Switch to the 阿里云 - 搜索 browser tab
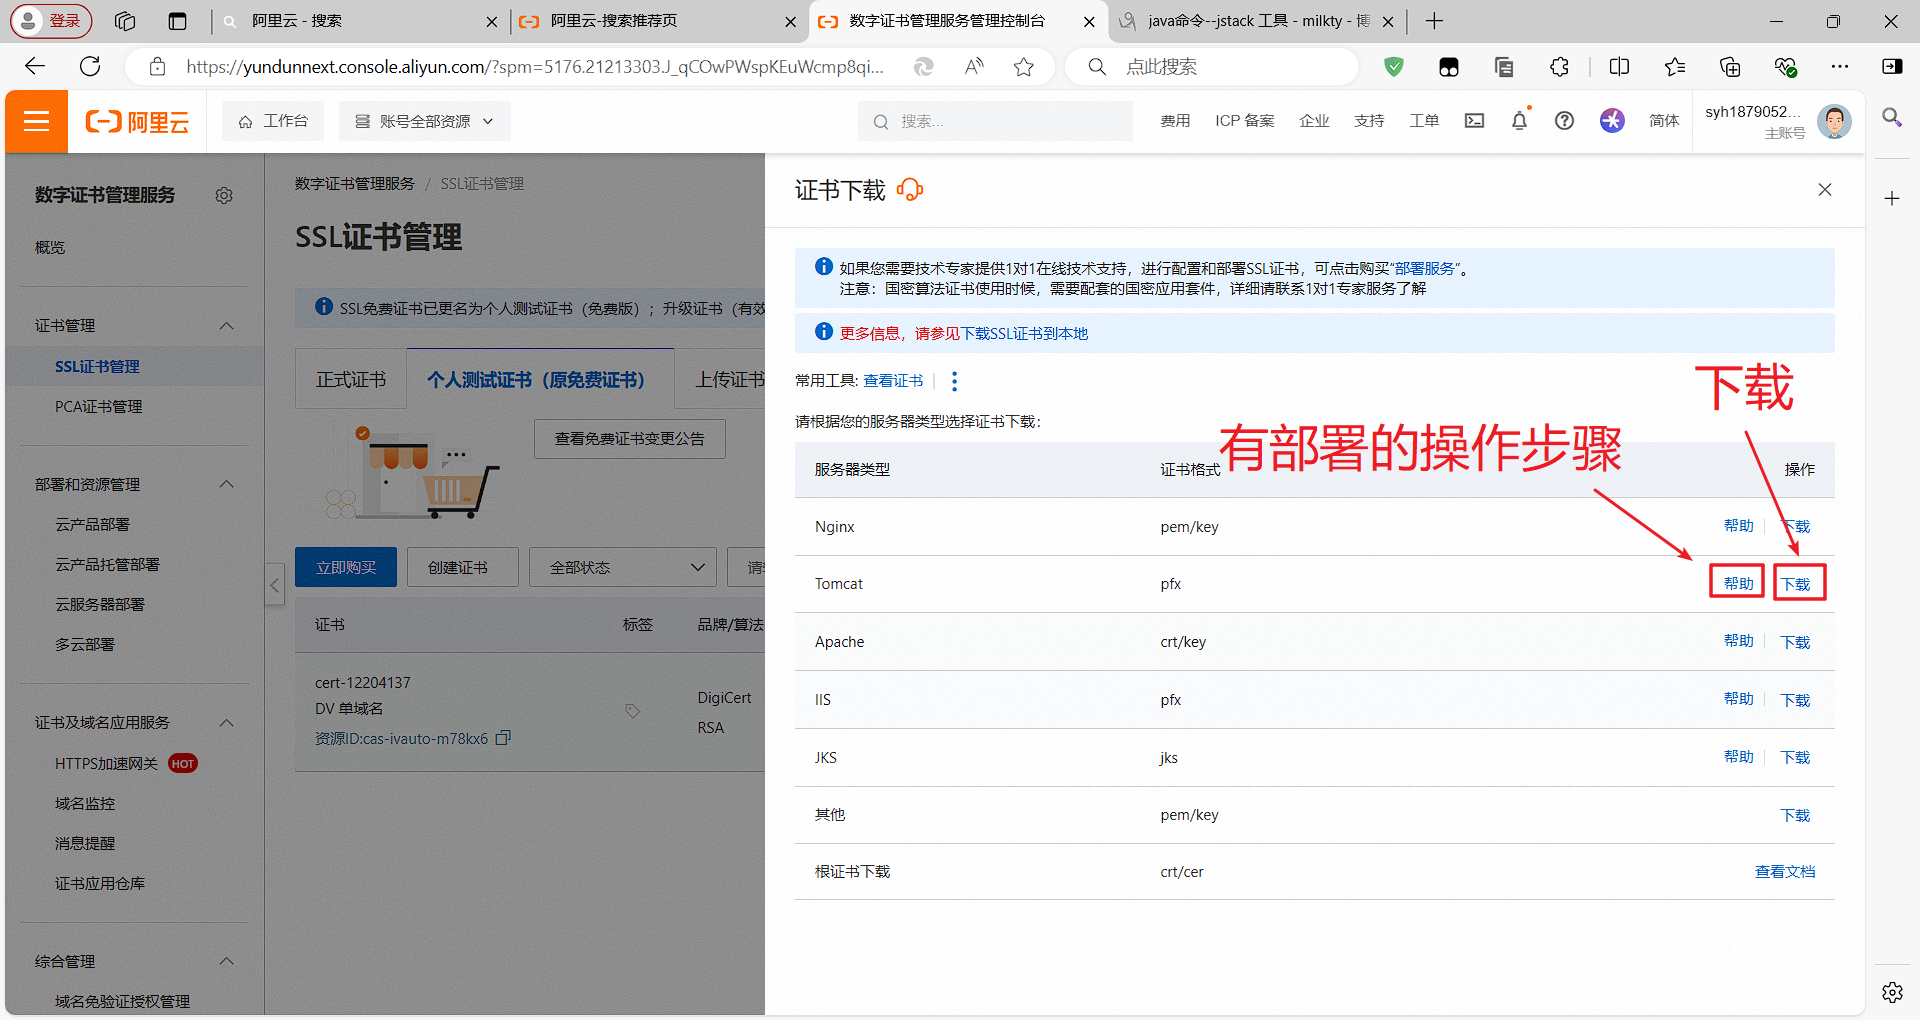1920x1020 pixels. tap(359, 21)
